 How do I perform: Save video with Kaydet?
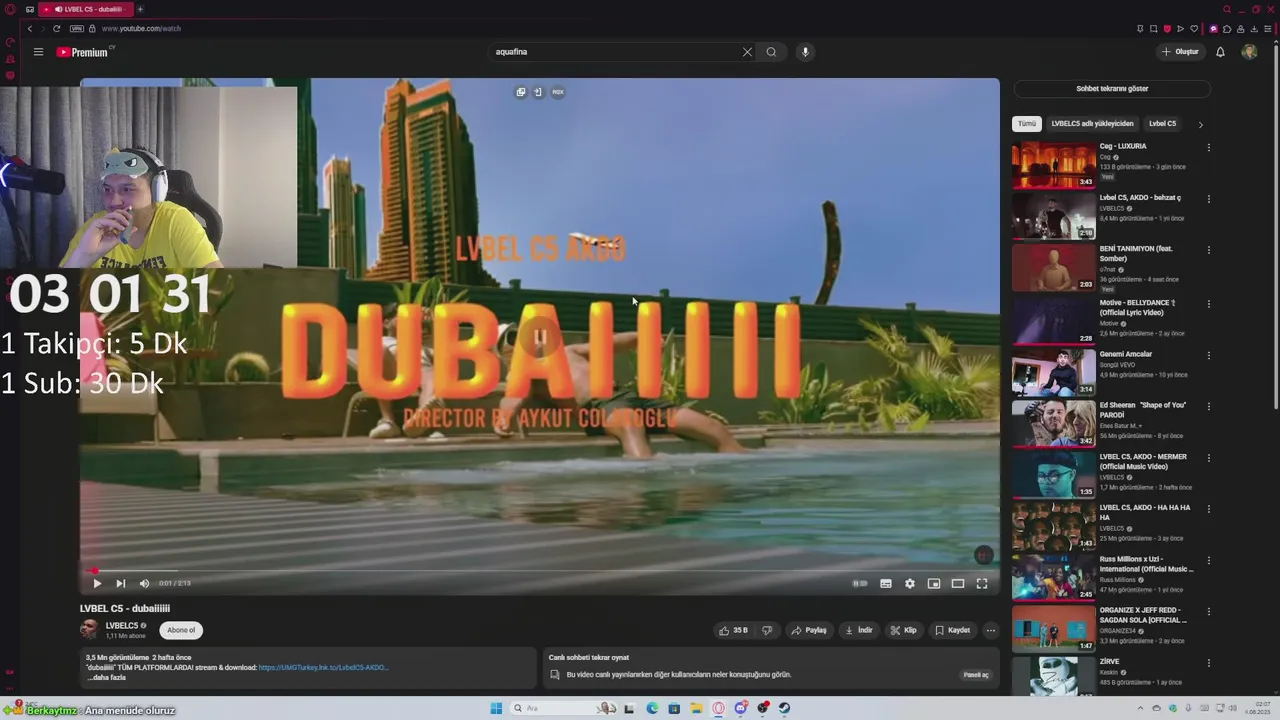coord(952,630)
